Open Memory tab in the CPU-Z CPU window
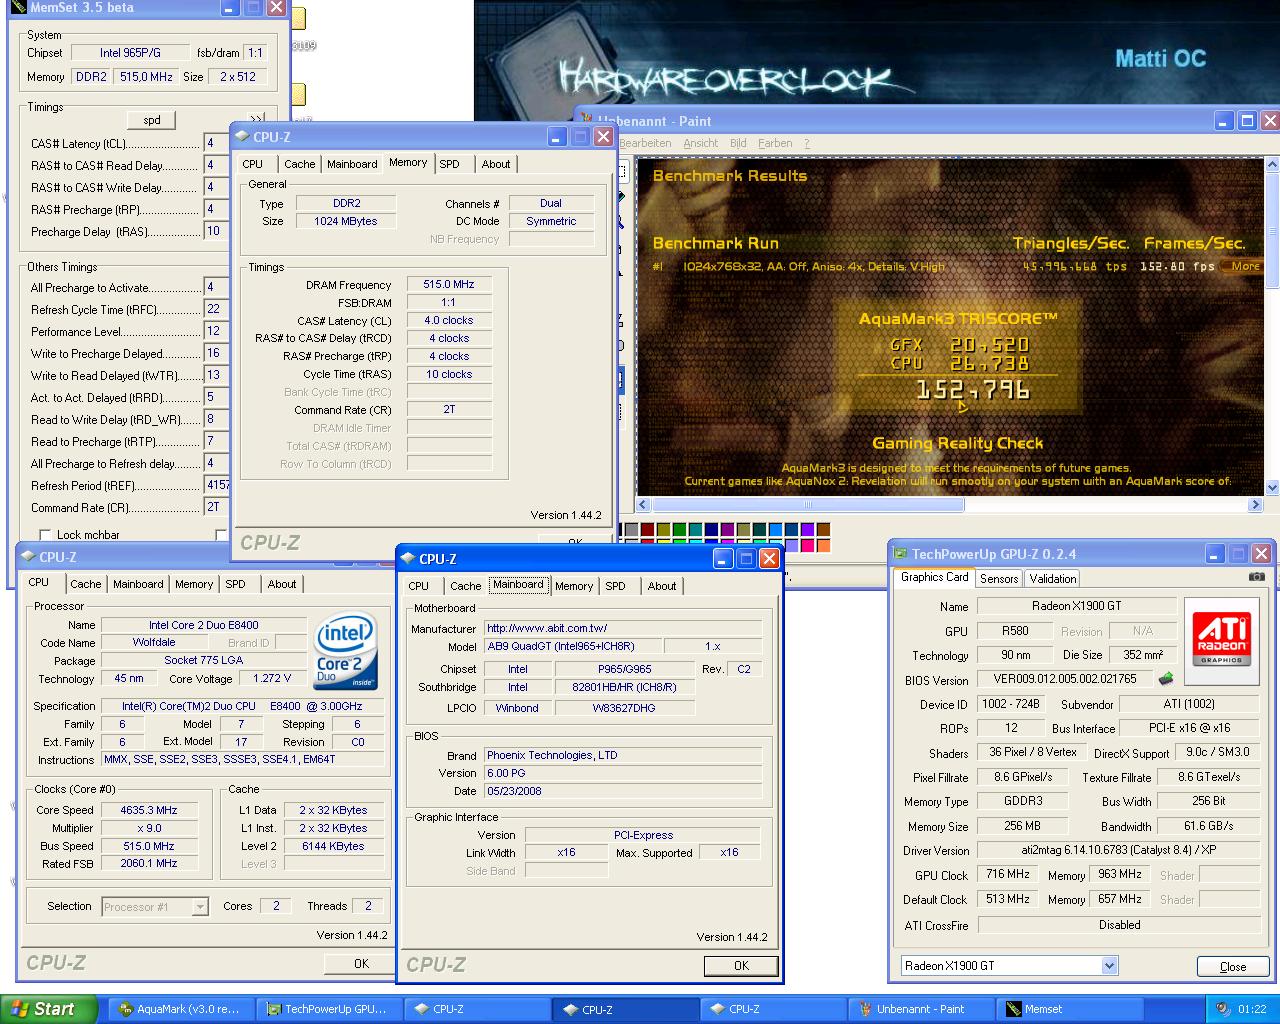 pos(194,584)
